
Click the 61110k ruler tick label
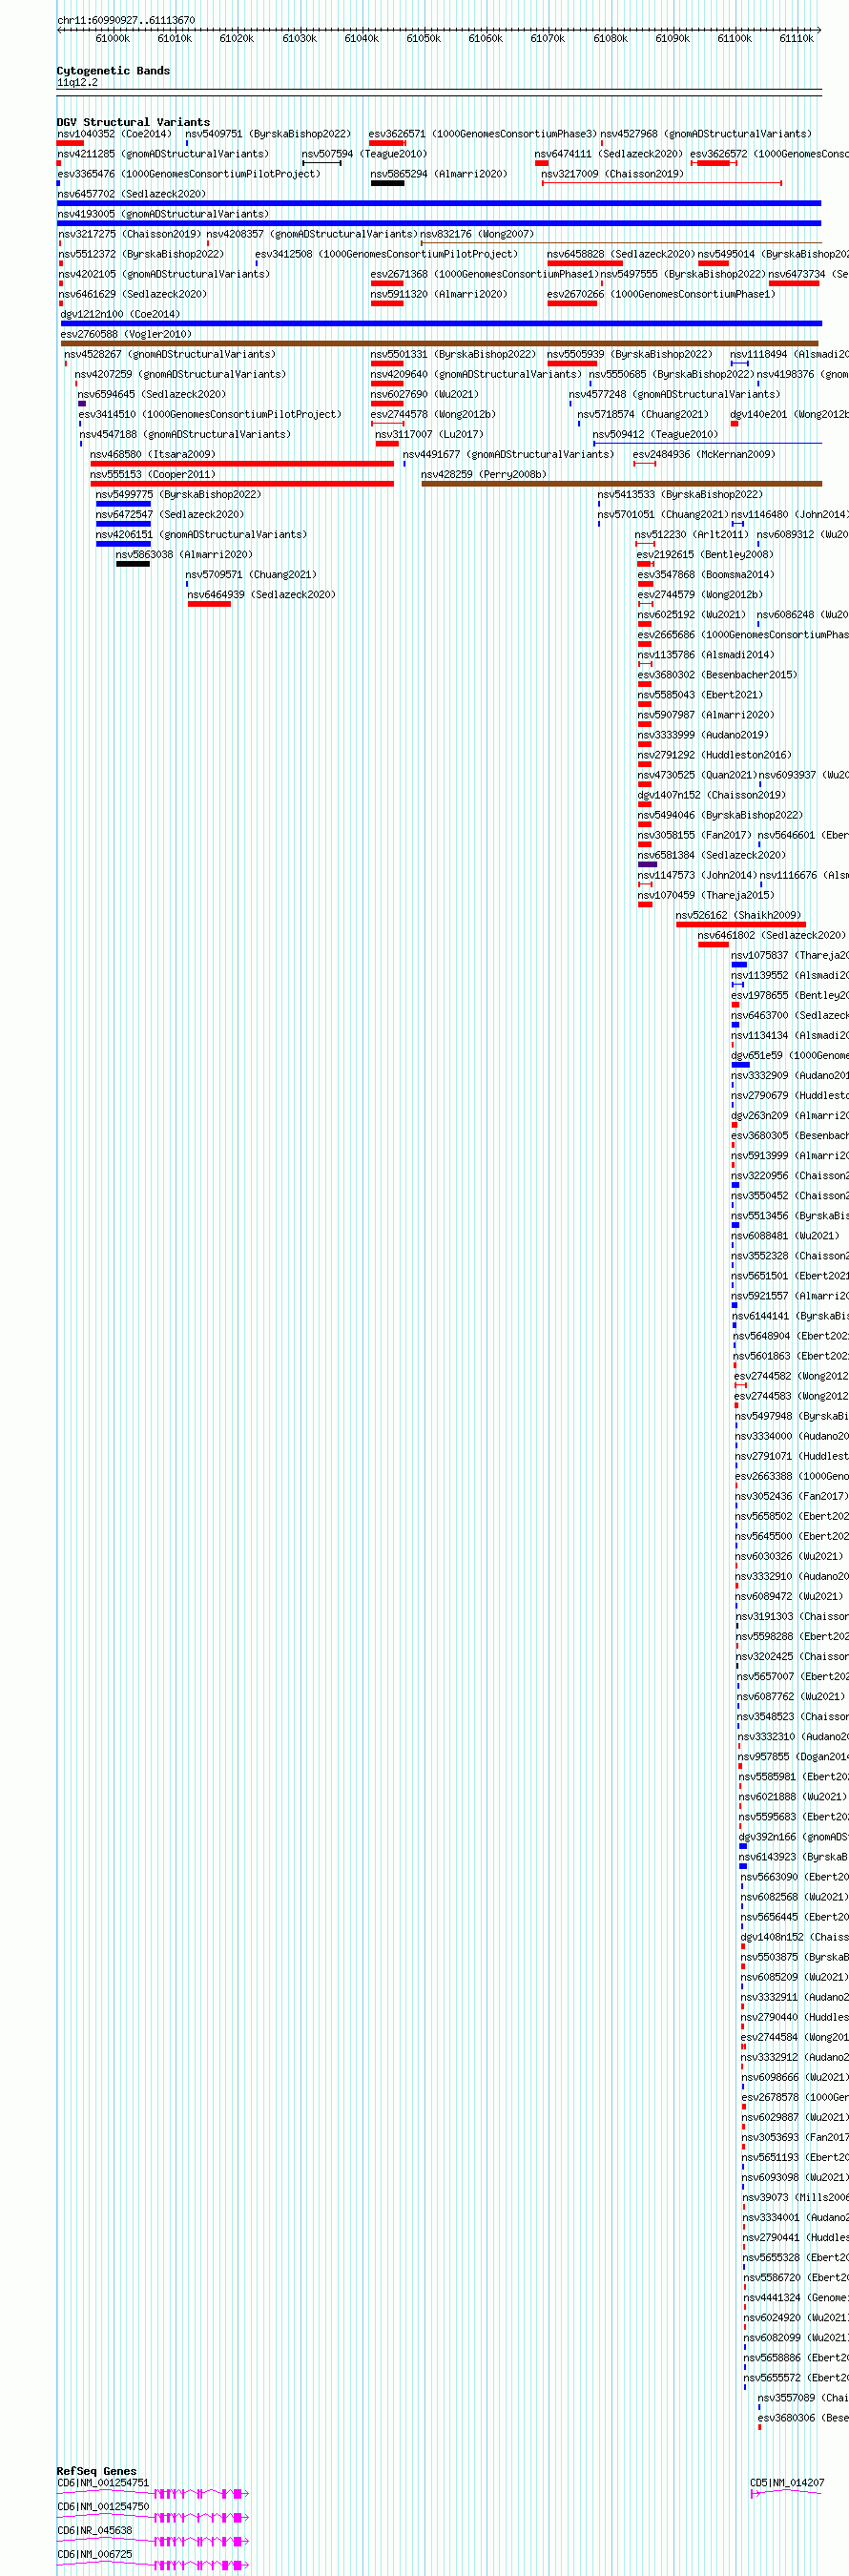pyautogui.click(x=796, y=38)
